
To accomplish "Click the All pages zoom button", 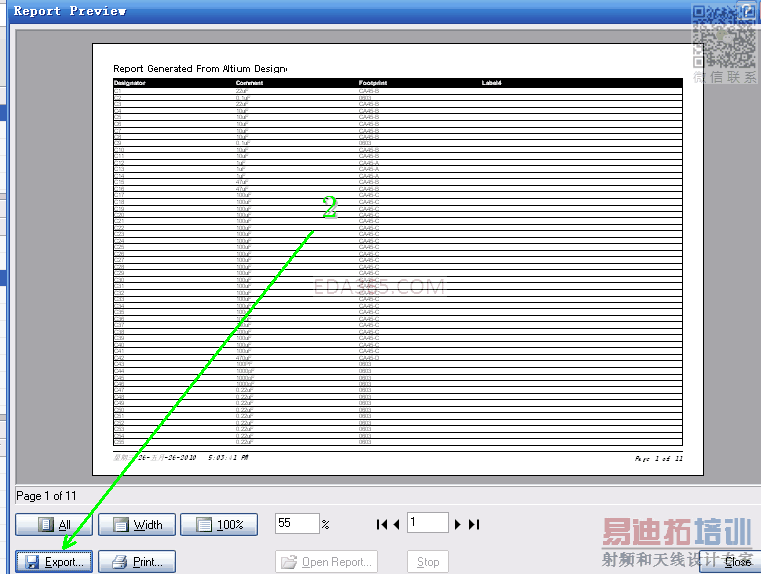I will click(x=54, y=525).
